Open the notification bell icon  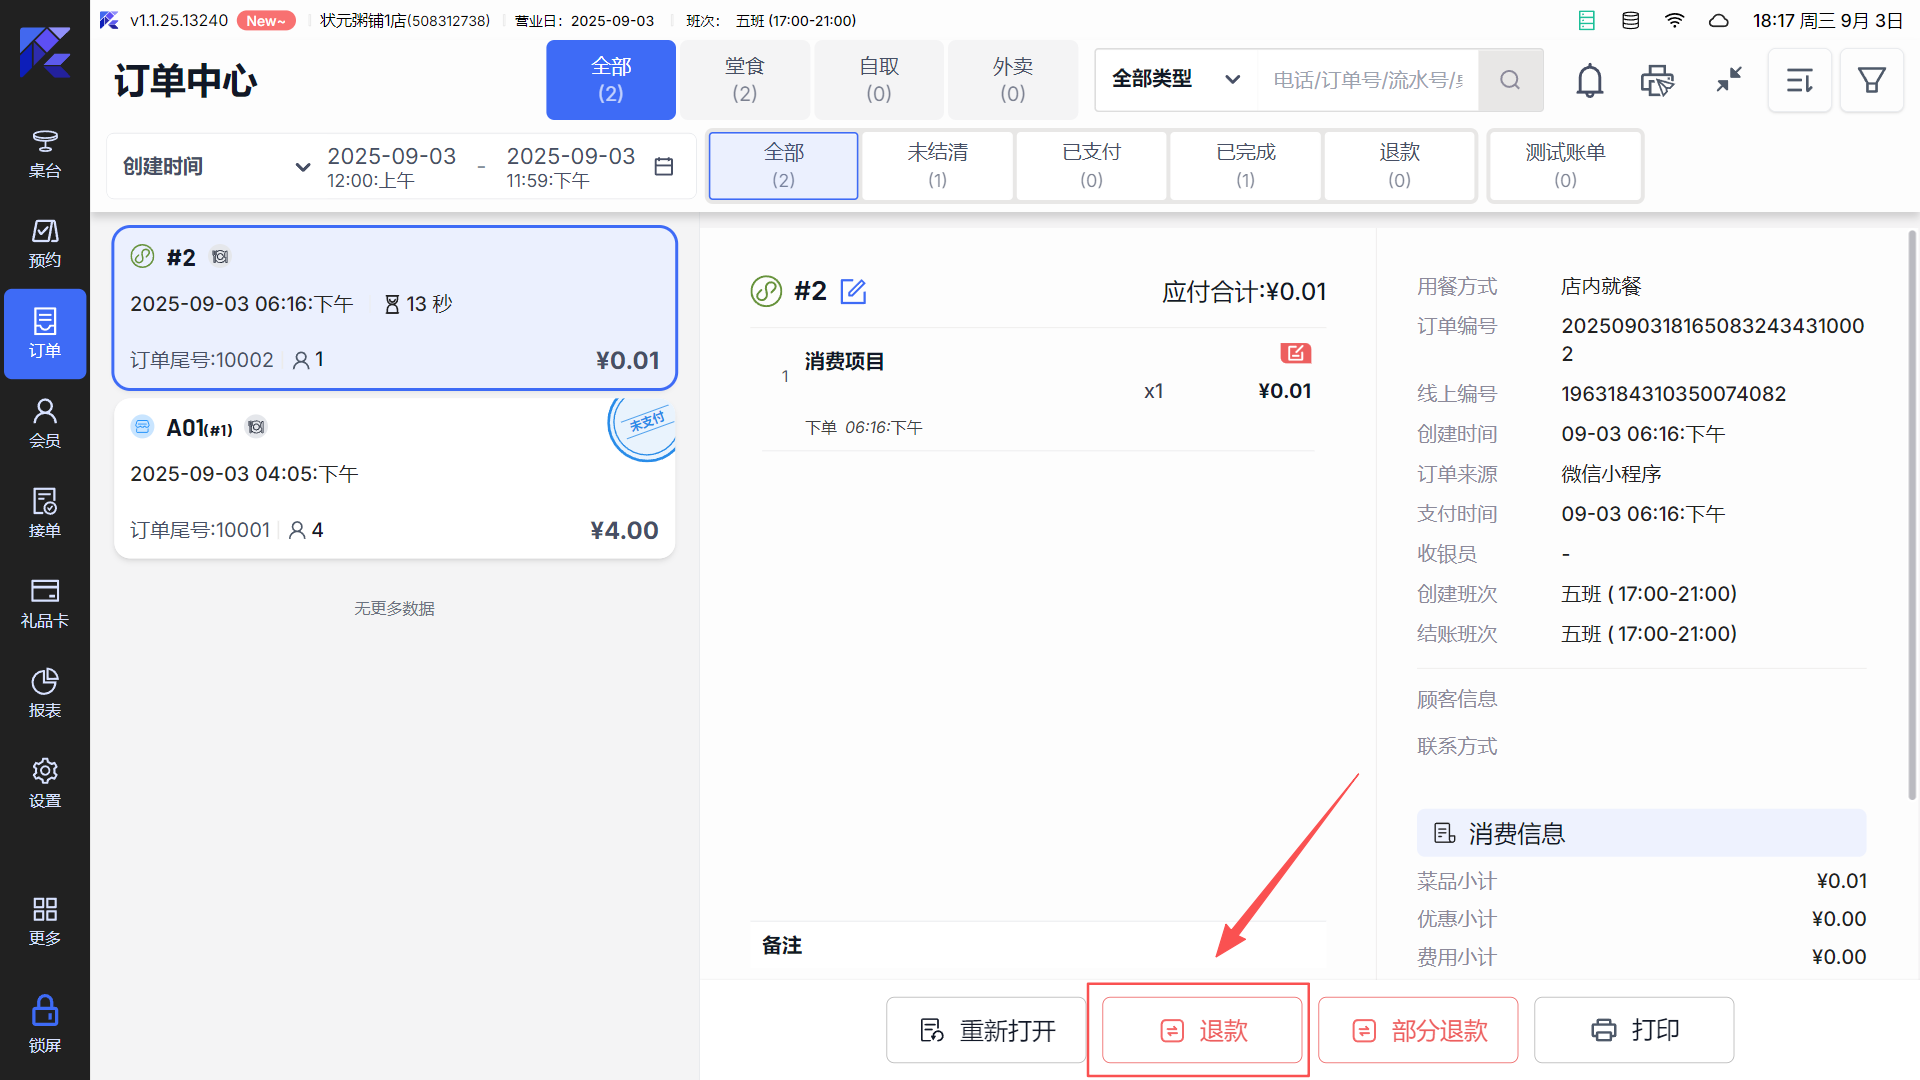(1589, 80)
